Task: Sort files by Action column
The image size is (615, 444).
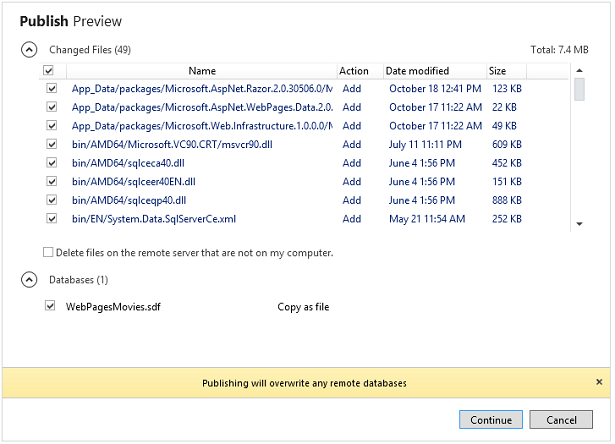Action: 353,71
